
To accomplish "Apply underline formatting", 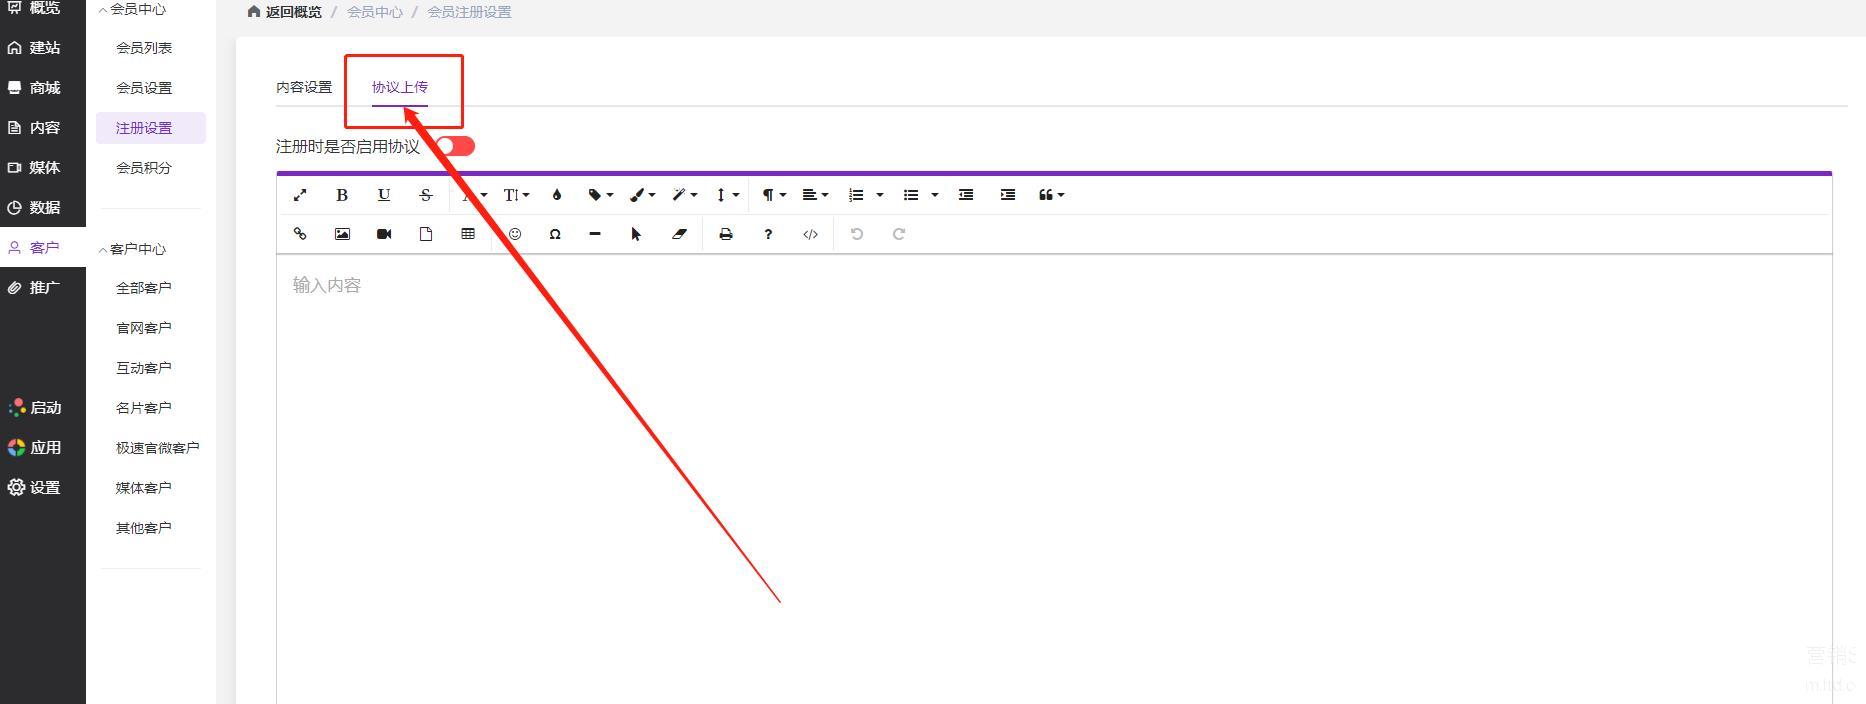I will tap(384, 195).
